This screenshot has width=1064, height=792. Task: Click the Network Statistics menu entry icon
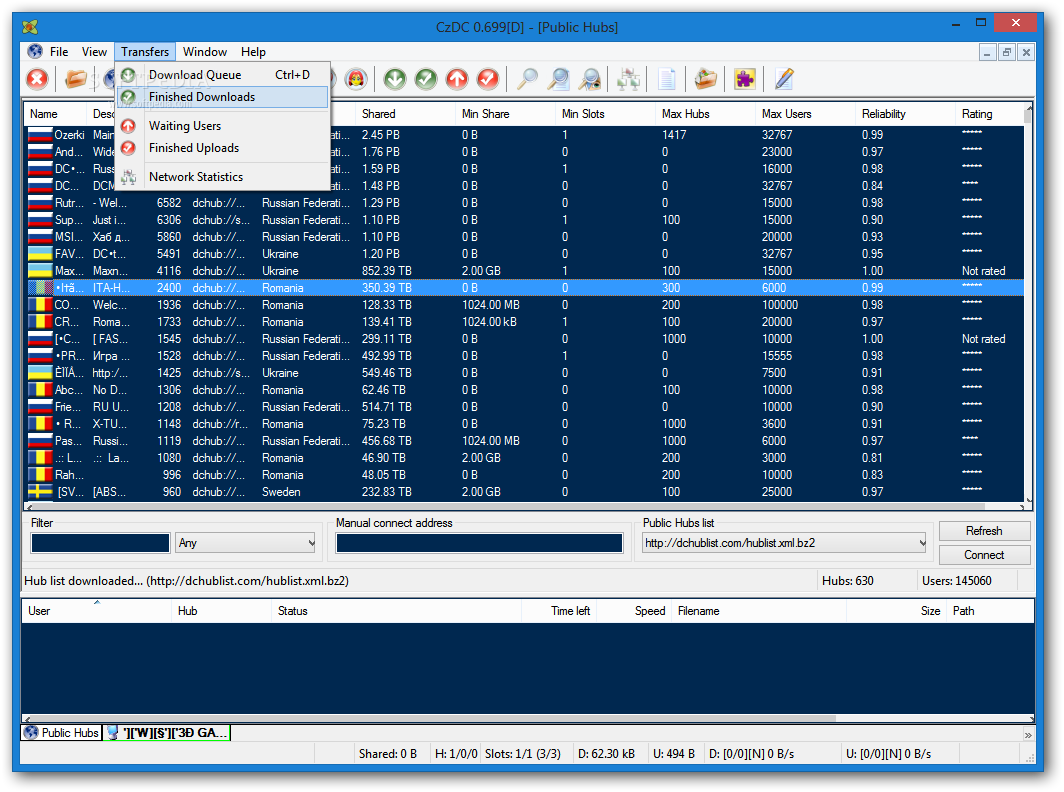[x=128, y=177]
